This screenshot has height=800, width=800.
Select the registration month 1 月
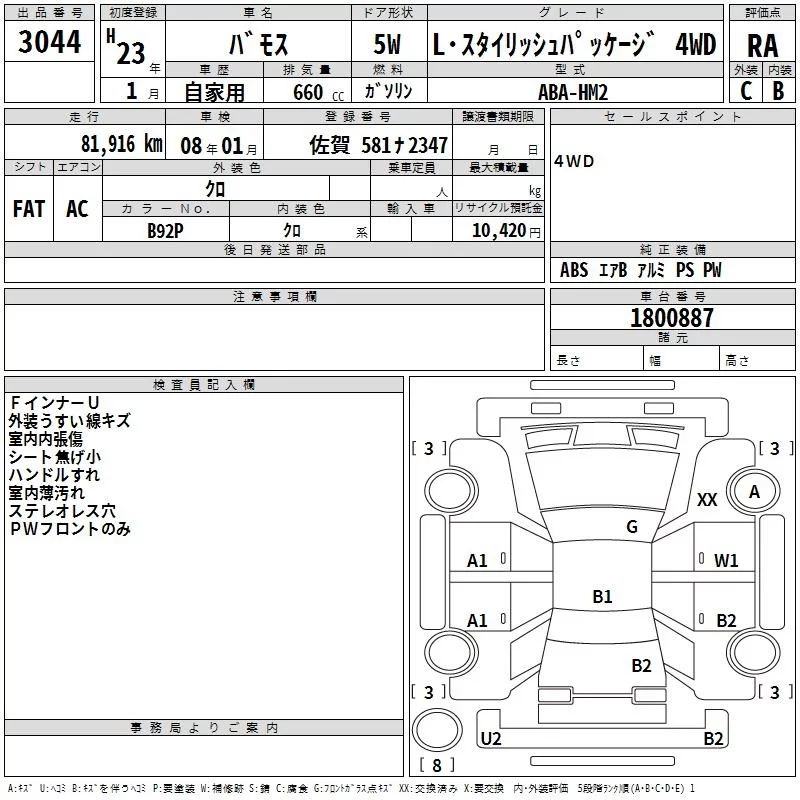pyautogui.click(x=142, y=91)
